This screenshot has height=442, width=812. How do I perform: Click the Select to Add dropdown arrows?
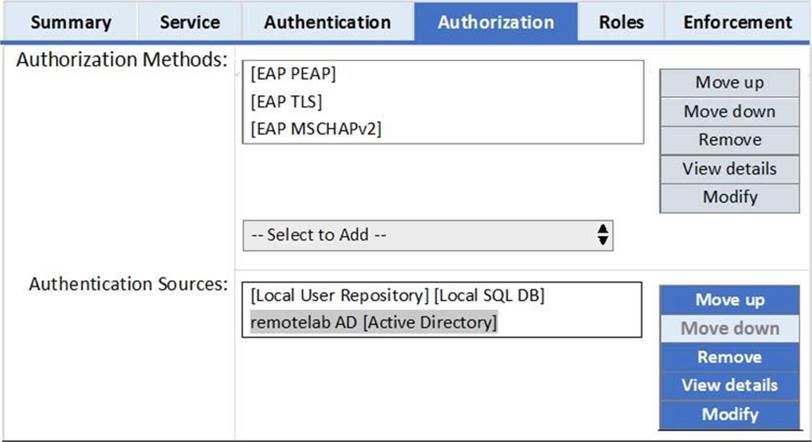coord(602,235)
